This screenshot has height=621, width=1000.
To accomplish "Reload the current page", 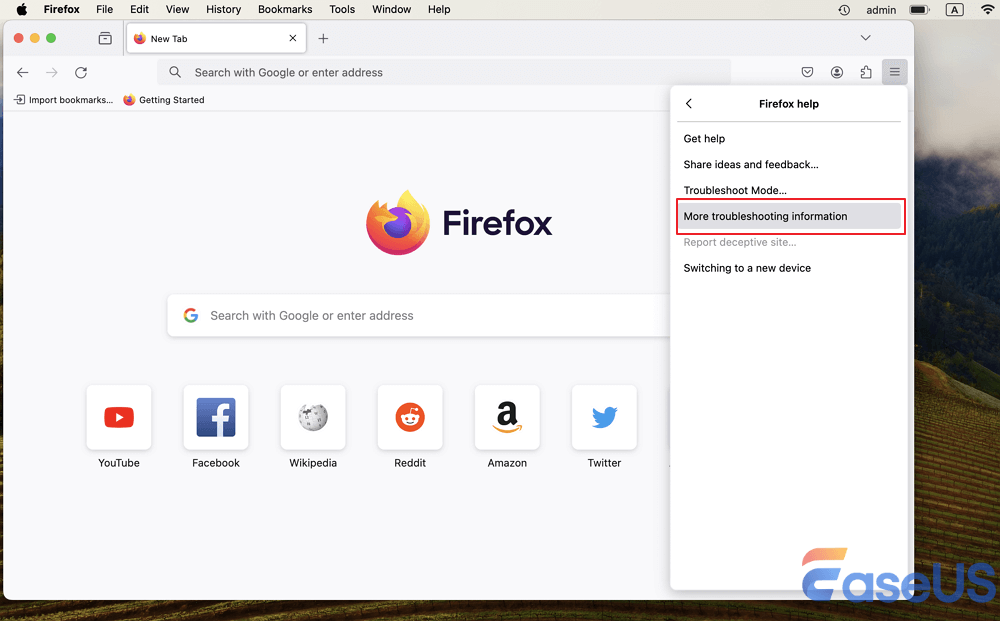I will pyautogui.click(x=81, y=72).
